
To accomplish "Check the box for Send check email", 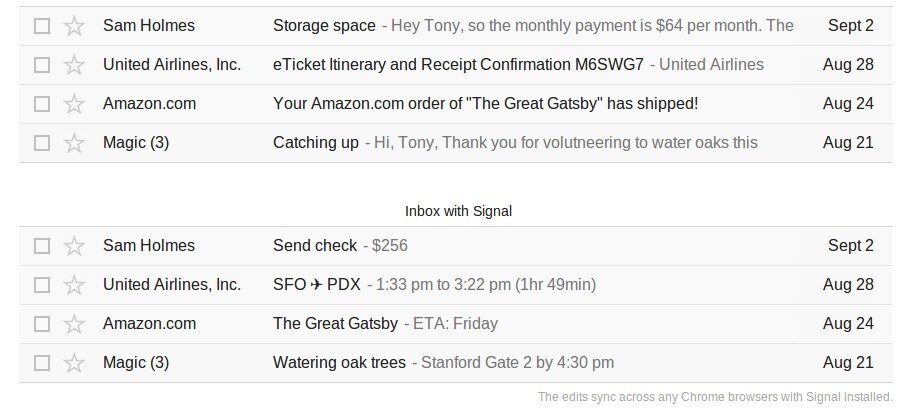I will pos(42,246).
